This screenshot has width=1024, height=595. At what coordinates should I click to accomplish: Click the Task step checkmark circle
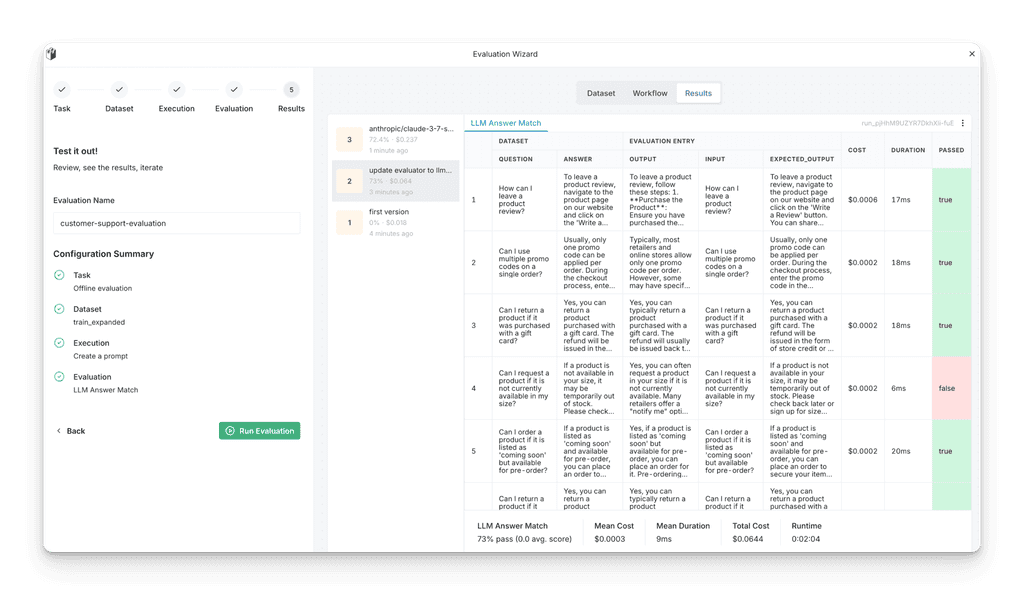[62, 89]
